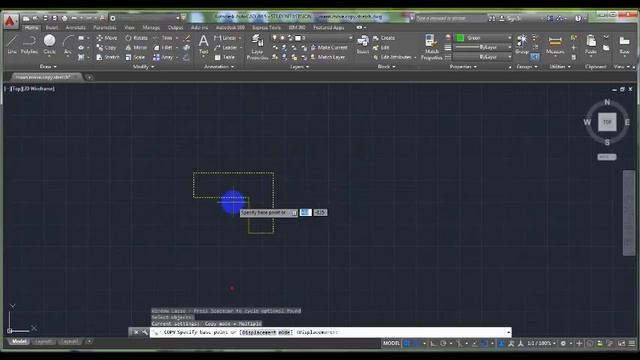
Task: Click the Insert block icon
Action: [362, 44]
